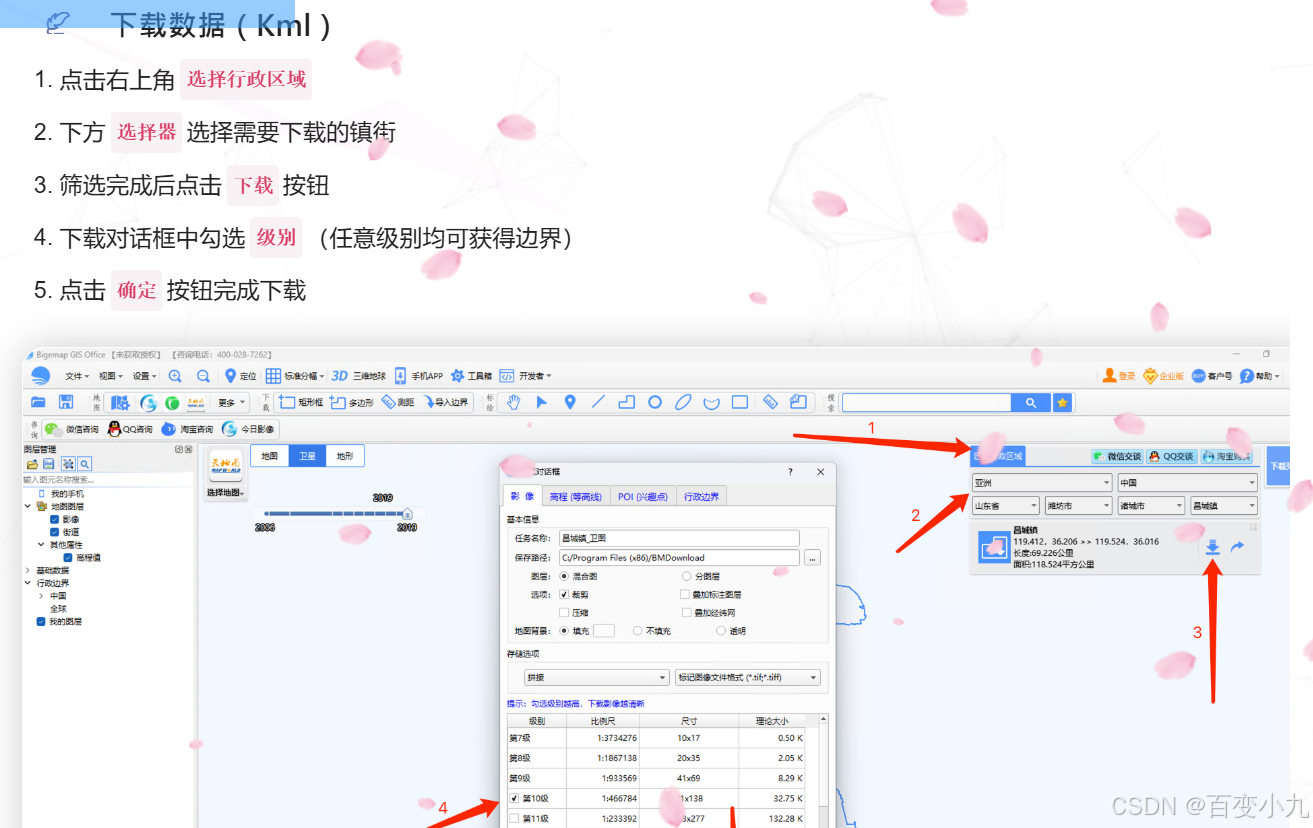Click the zoom out magnifier icon

coord(203,376)
